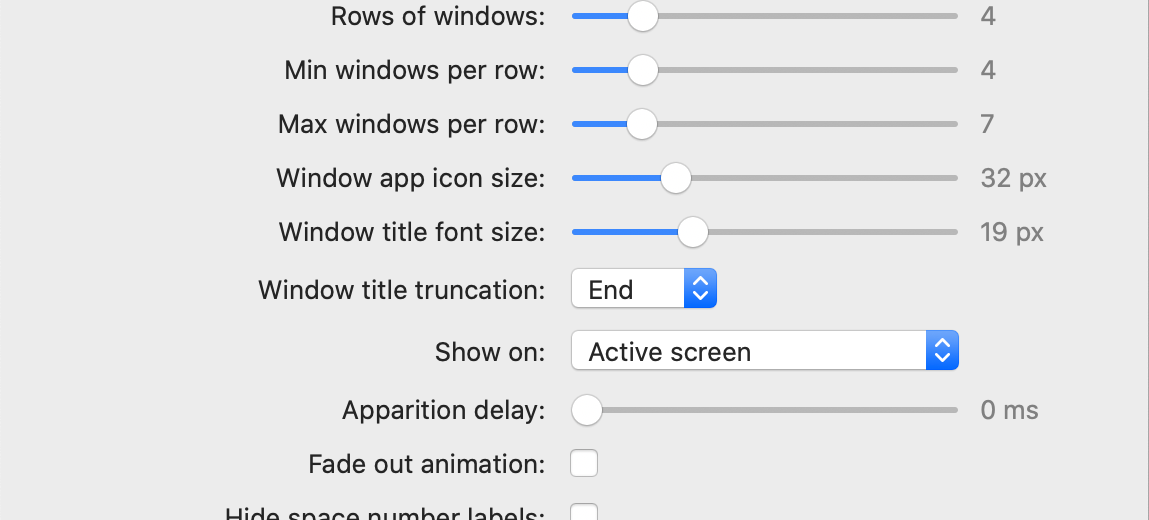
Task: Click the blue arrows on the End popup
Action: coord(701,290)
